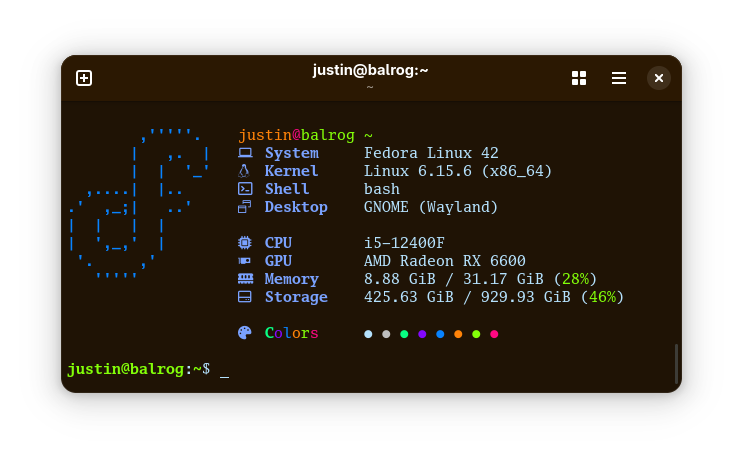Click the 'GPU' label
This screenshot has width=743, height=460.
[x=278, y=262]
